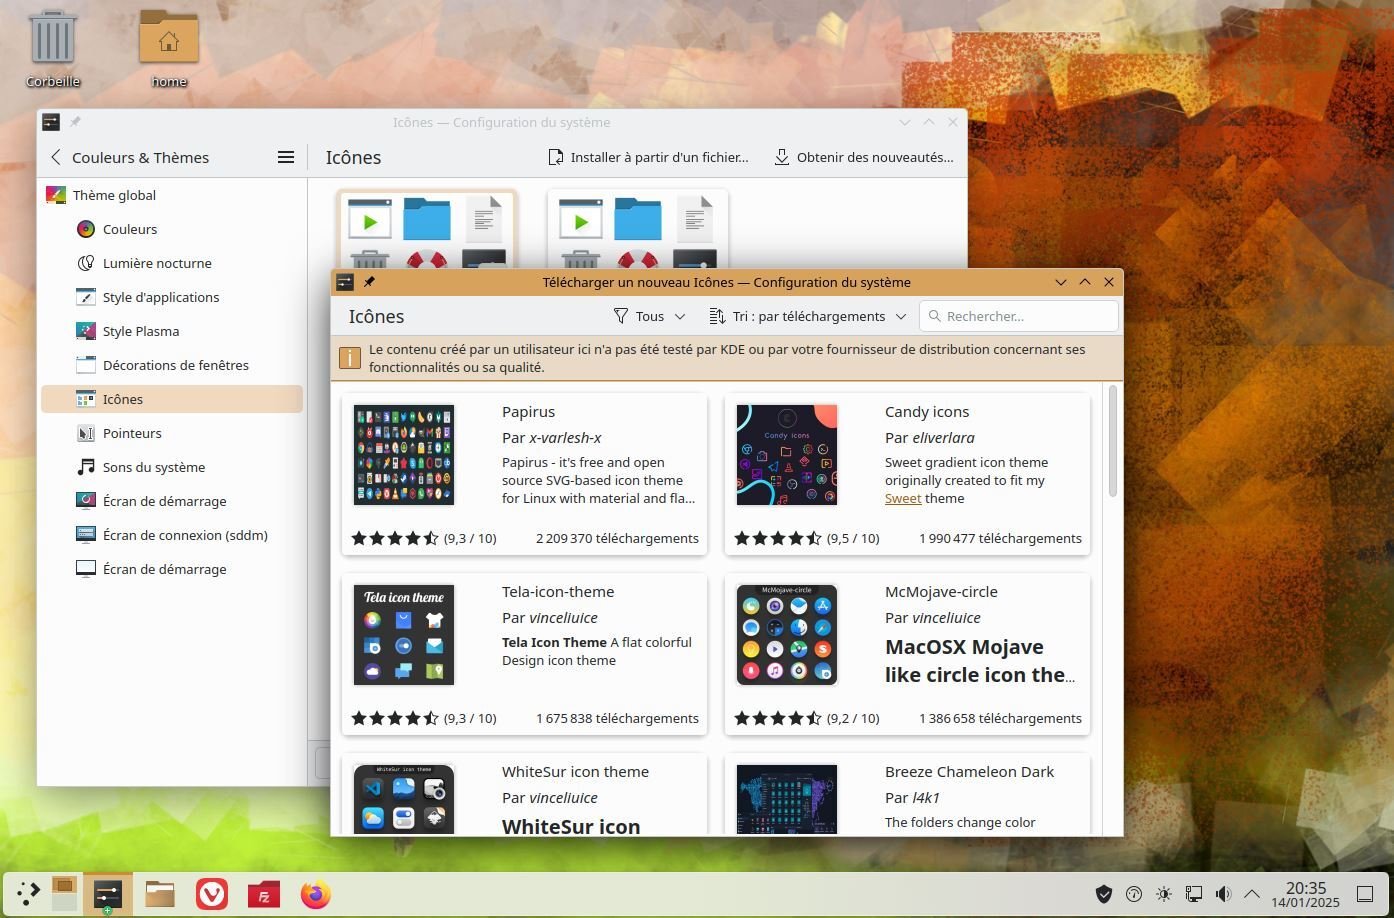Image resolution: width=1394 pixels, height=918 pixels.
Task: Click the Breeze Chameleon Dark preview
Action: [787, 799]
